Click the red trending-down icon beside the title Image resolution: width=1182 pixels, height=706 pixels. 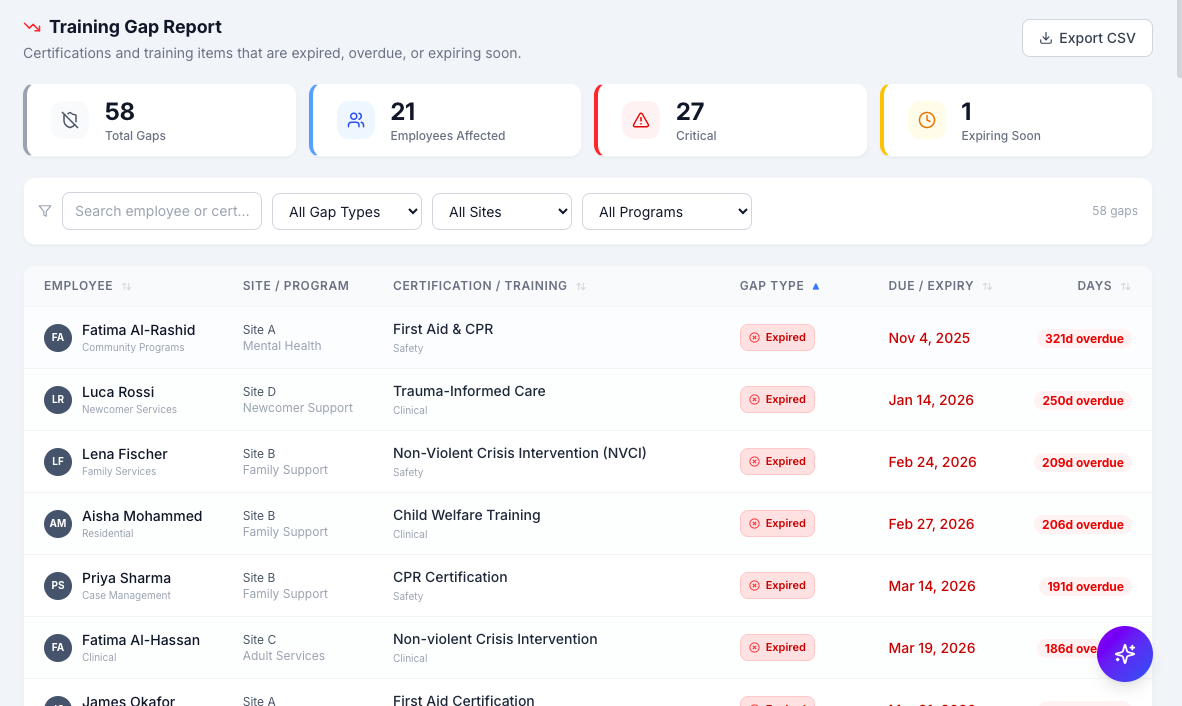click(x=32, y=27)
